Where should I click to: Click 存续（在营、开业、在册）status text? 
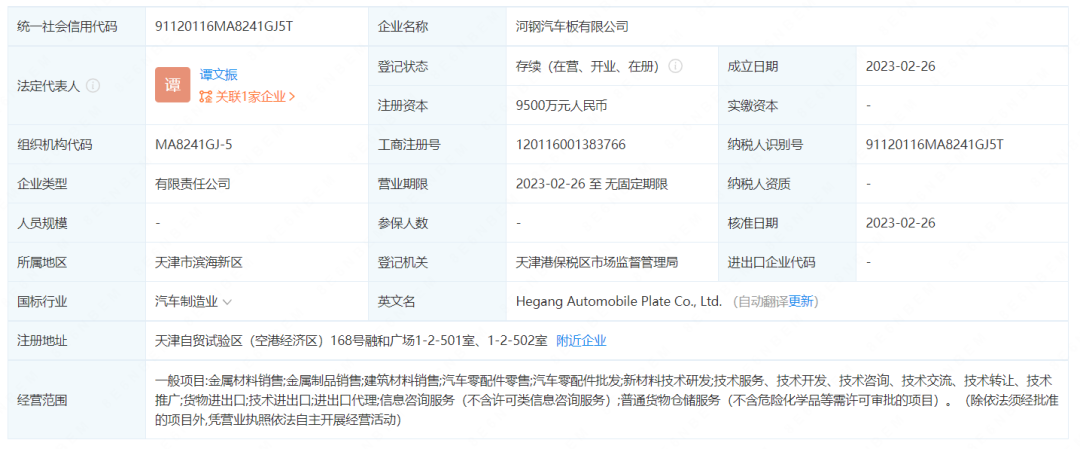pyautogui.click(x=590, y=67)
